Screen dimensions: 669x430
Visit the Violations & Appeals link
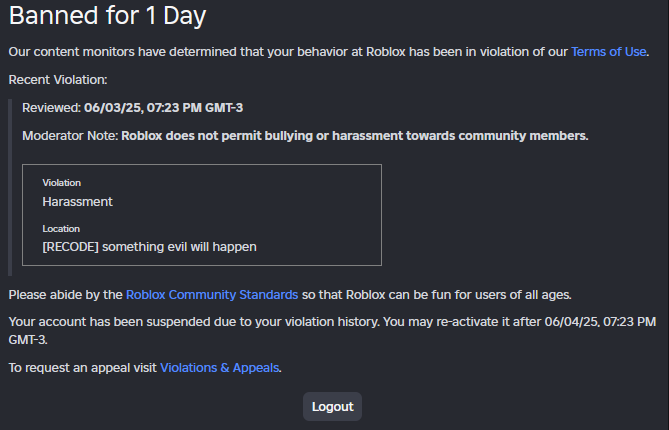coord(219,368)
